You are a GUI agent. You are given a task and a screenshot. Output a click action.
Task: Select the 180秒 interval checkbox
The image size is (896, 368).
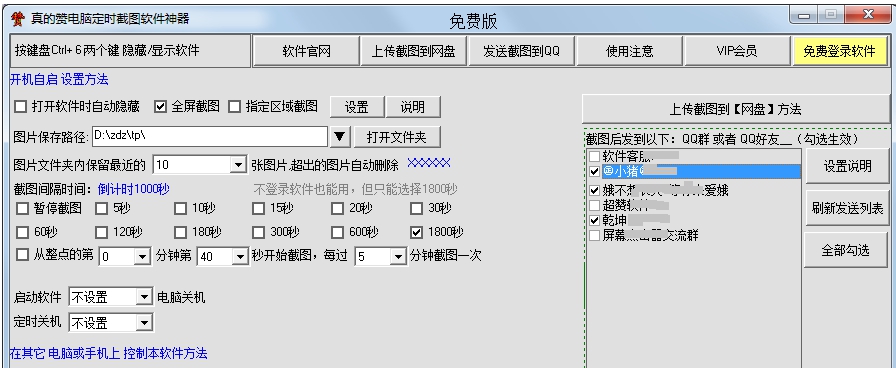click(180, 232)
